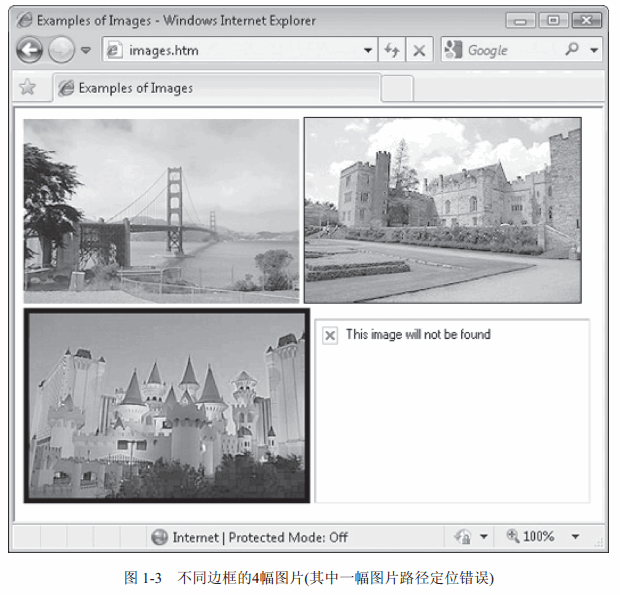The image size is (620, 595).
Task: Open a new blank tab
Action: [397, 88]
